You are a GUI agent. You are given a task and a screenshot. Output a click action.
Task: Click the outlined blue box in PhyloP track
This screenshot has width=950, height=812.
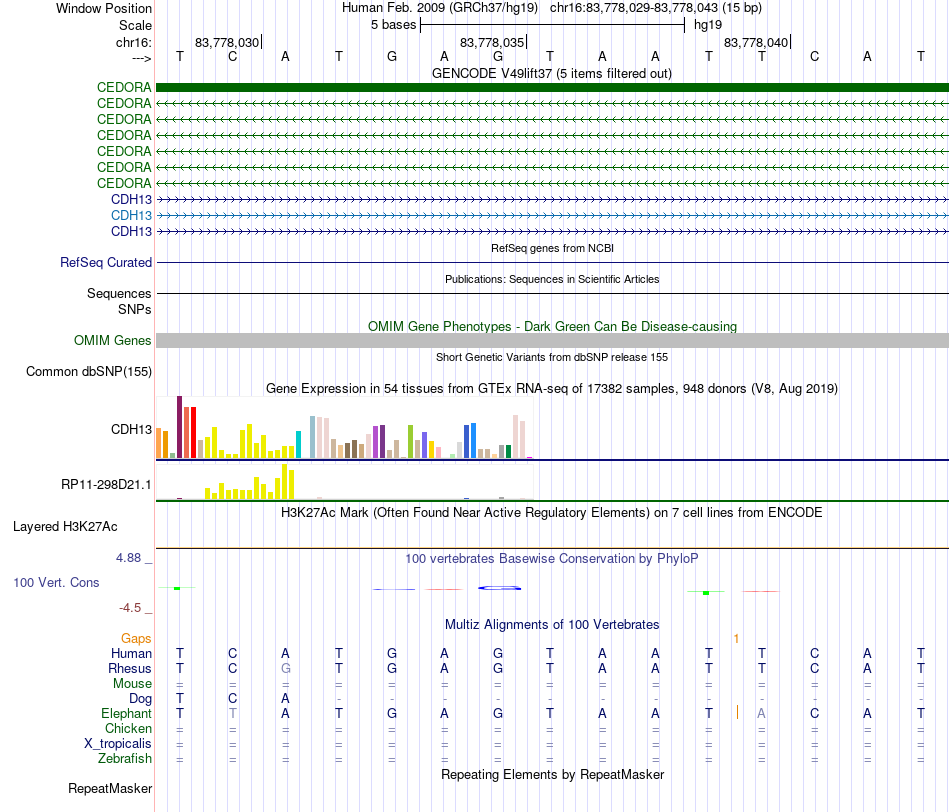pyautogui.click(x=500, y=588)
